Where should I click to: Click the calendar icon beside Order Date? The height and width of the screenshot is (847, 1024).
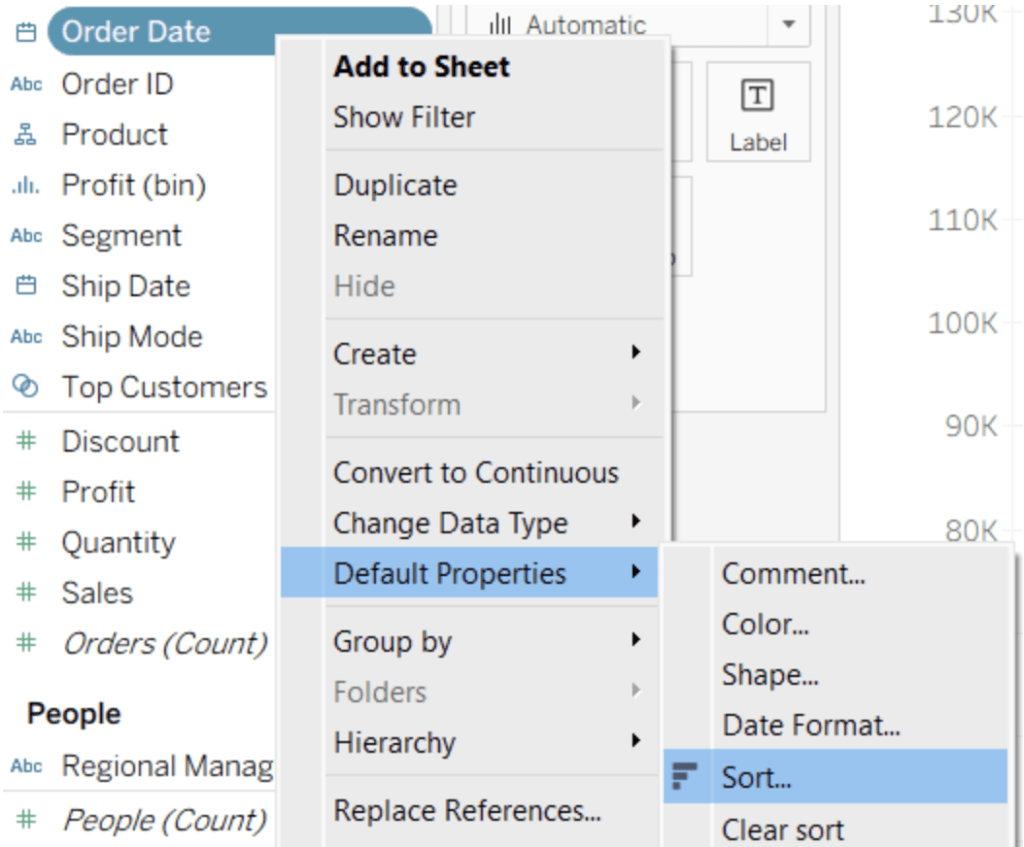26,32
